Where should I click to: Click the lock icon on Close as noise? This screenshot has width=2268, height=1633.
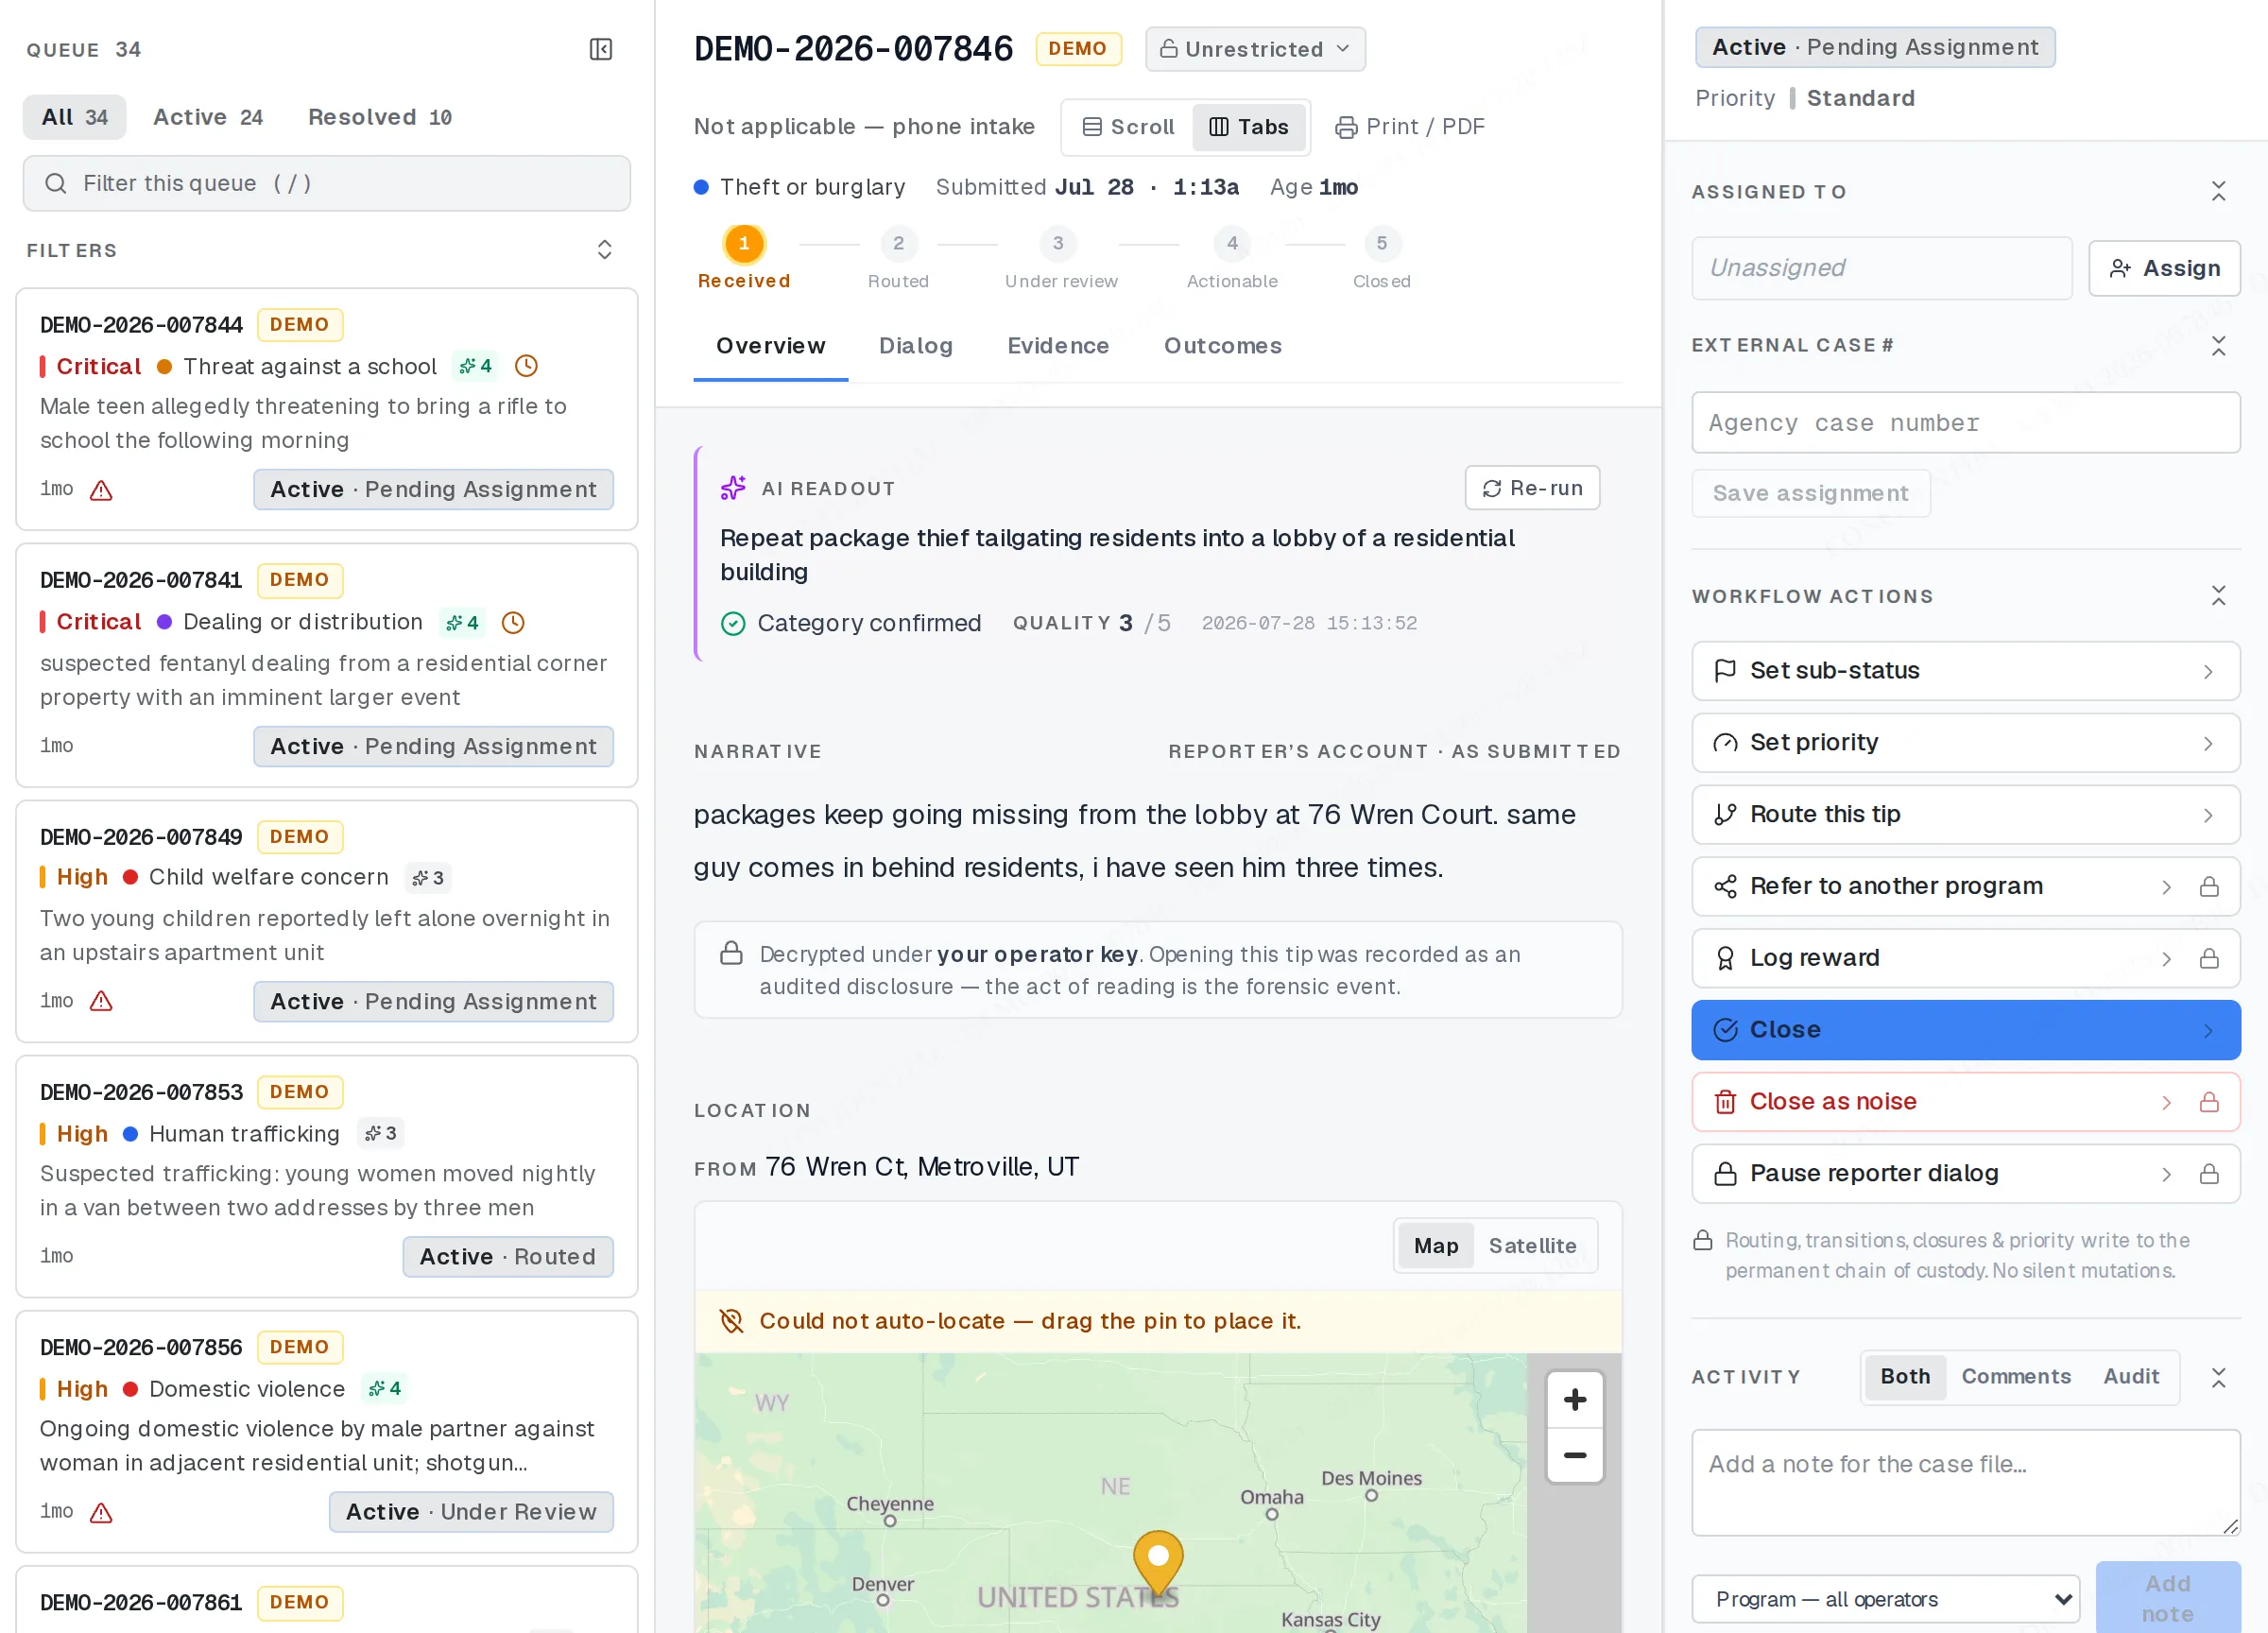coord(2209,1102)
